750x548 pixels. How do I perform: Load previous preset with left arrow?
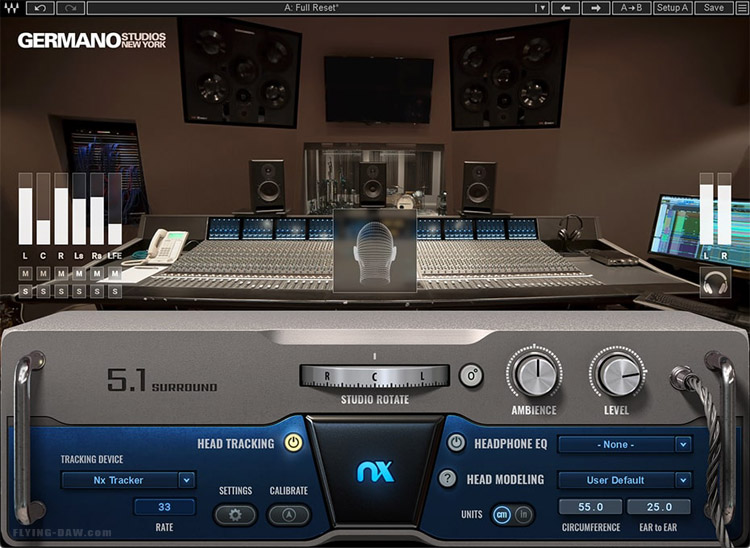(x=565, y=8)
